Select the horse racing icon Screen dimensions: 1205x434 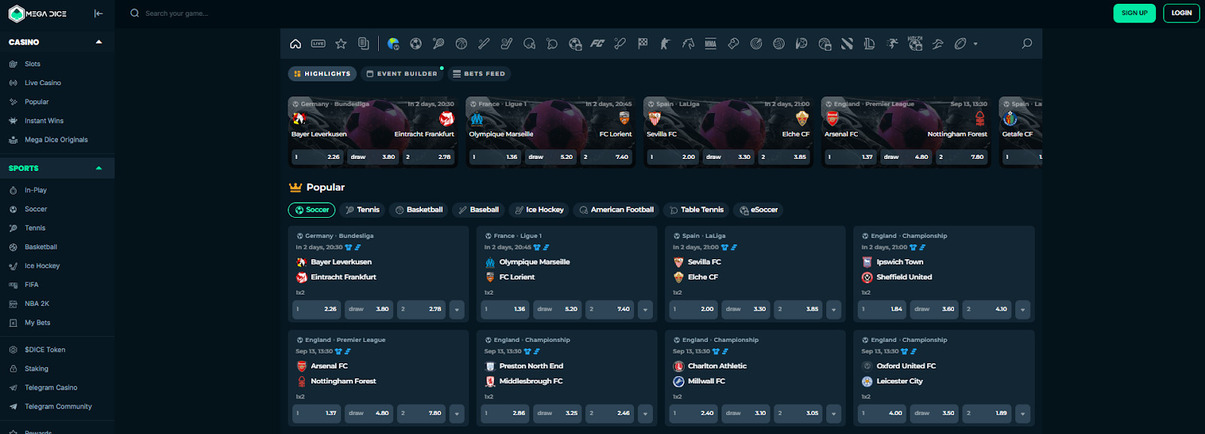click(688, 44)
